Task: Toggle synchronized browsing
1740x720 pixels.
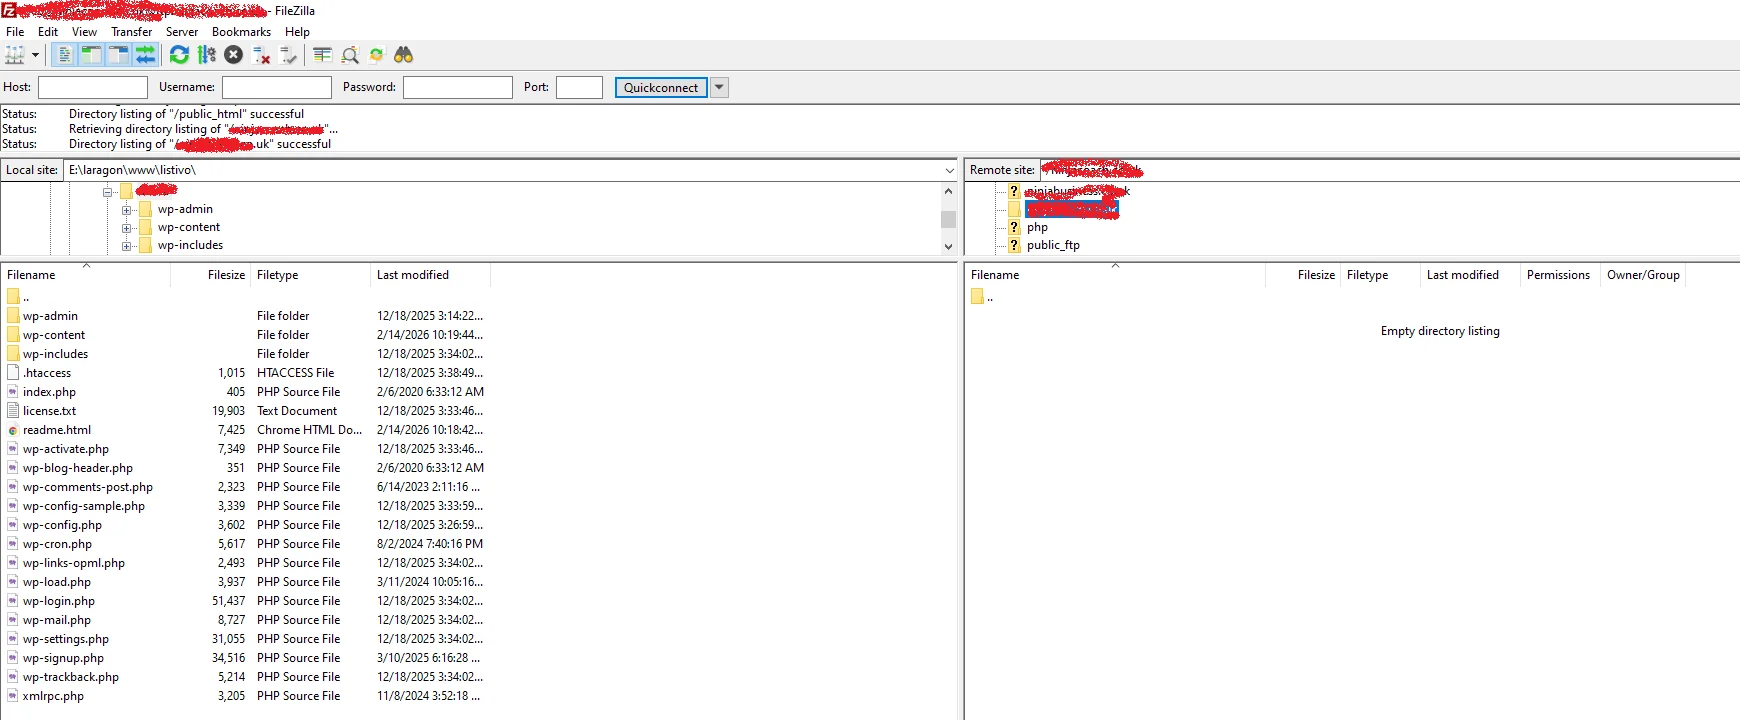Action: point(377,55)
